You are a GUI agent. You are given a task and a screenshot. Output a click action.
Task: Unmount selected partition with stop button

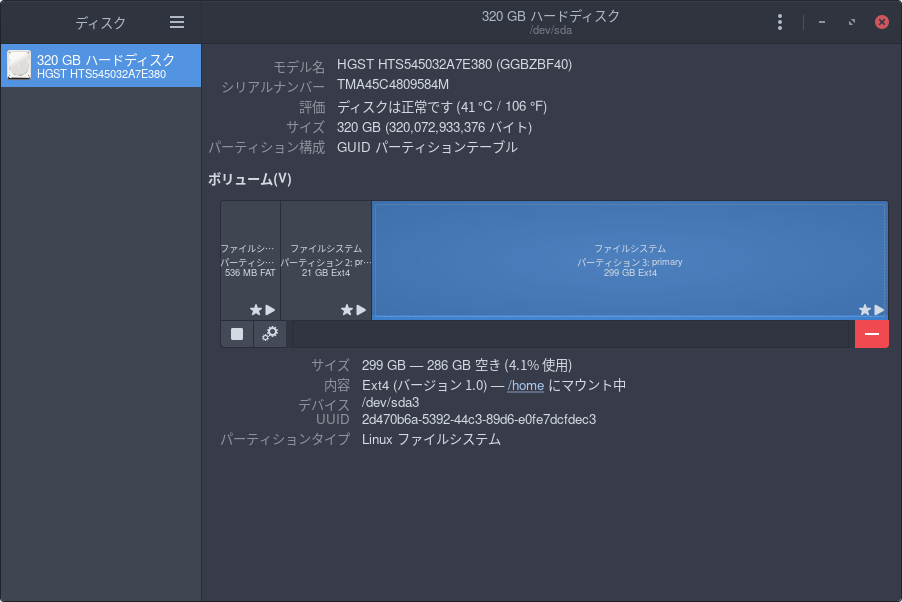(237, 334)
